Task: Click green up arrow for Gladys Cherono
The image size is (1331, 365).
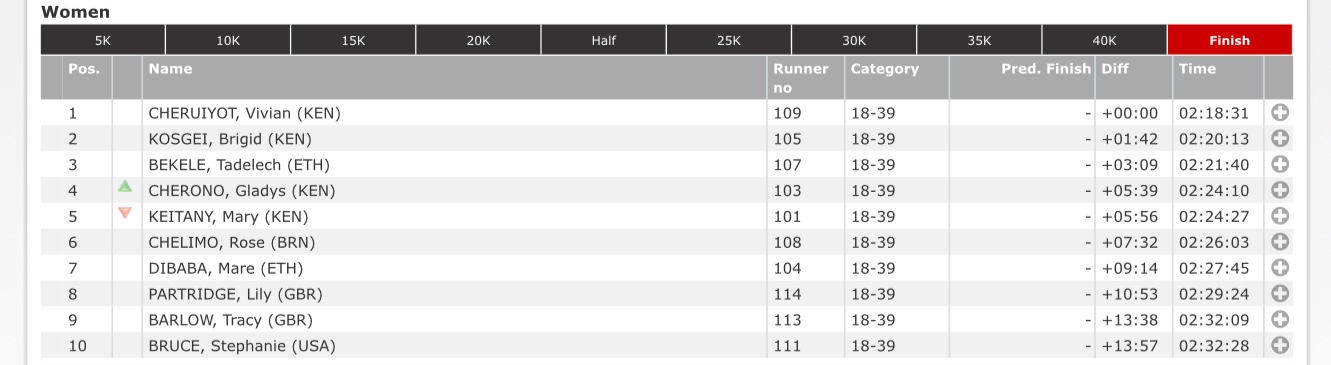Action: [125, 186]
